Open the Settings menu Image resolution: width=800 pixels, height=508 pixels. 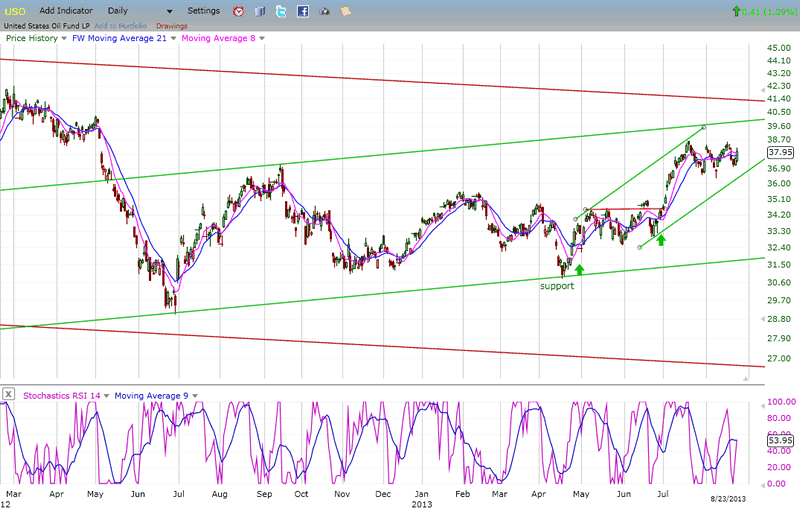click(x=203, y=10)
